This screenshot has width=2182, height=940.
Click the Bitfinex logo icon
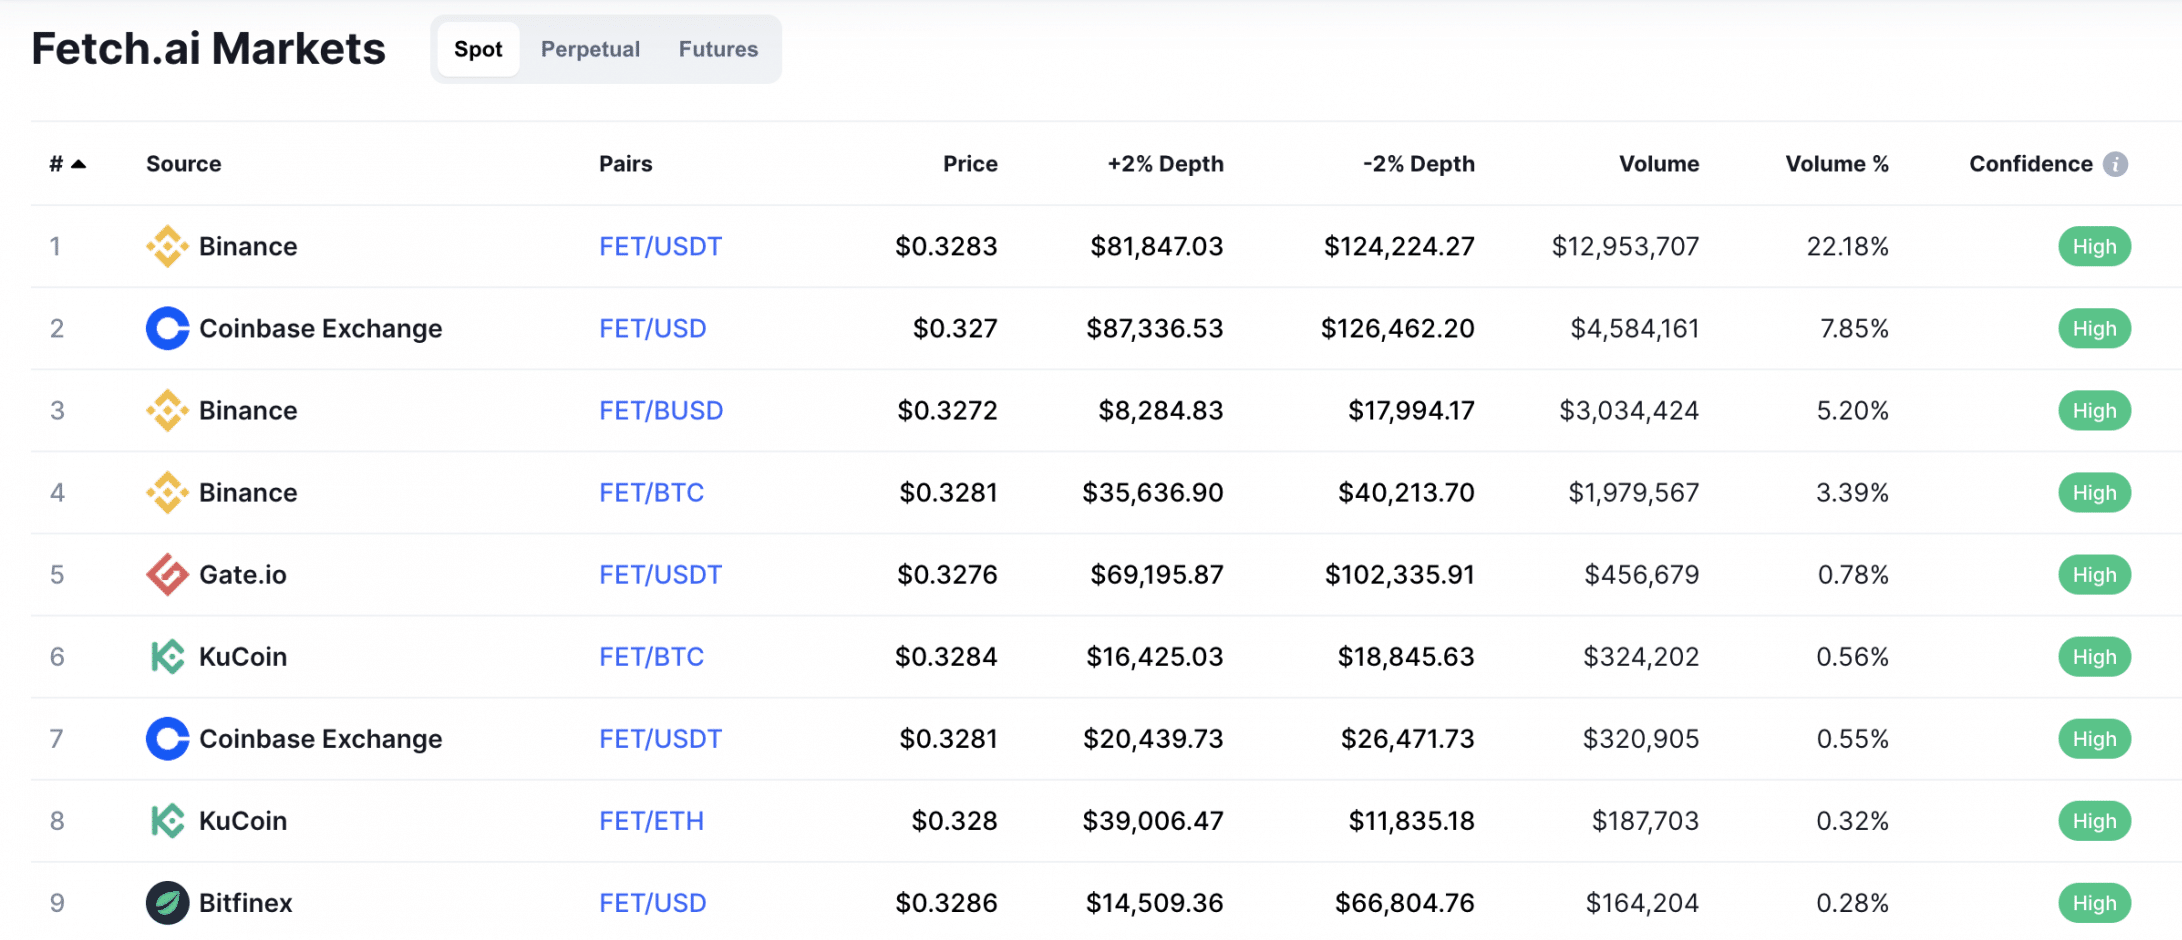pos(167,902)
